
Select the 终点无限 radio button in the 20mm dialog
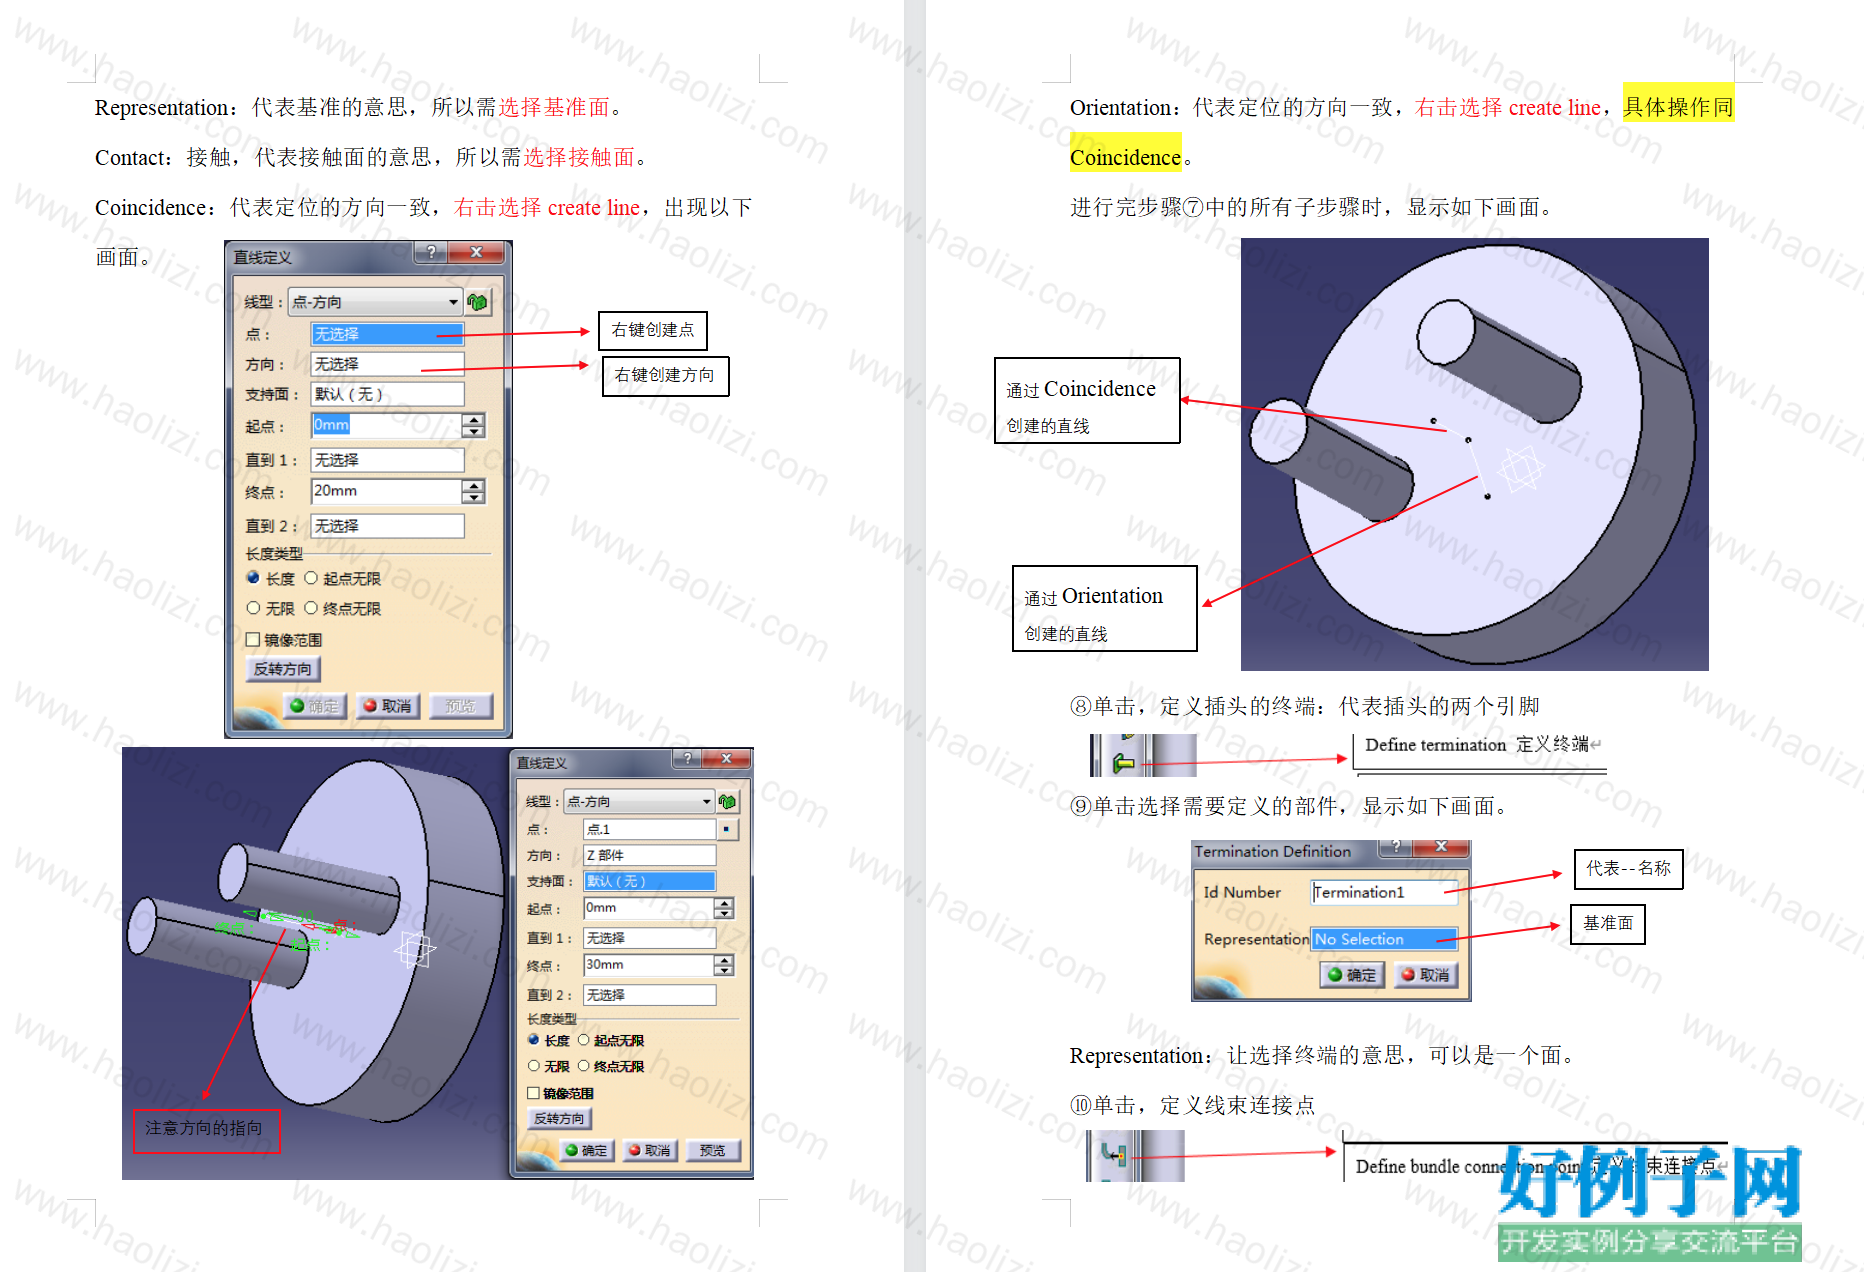coord(311,608)
